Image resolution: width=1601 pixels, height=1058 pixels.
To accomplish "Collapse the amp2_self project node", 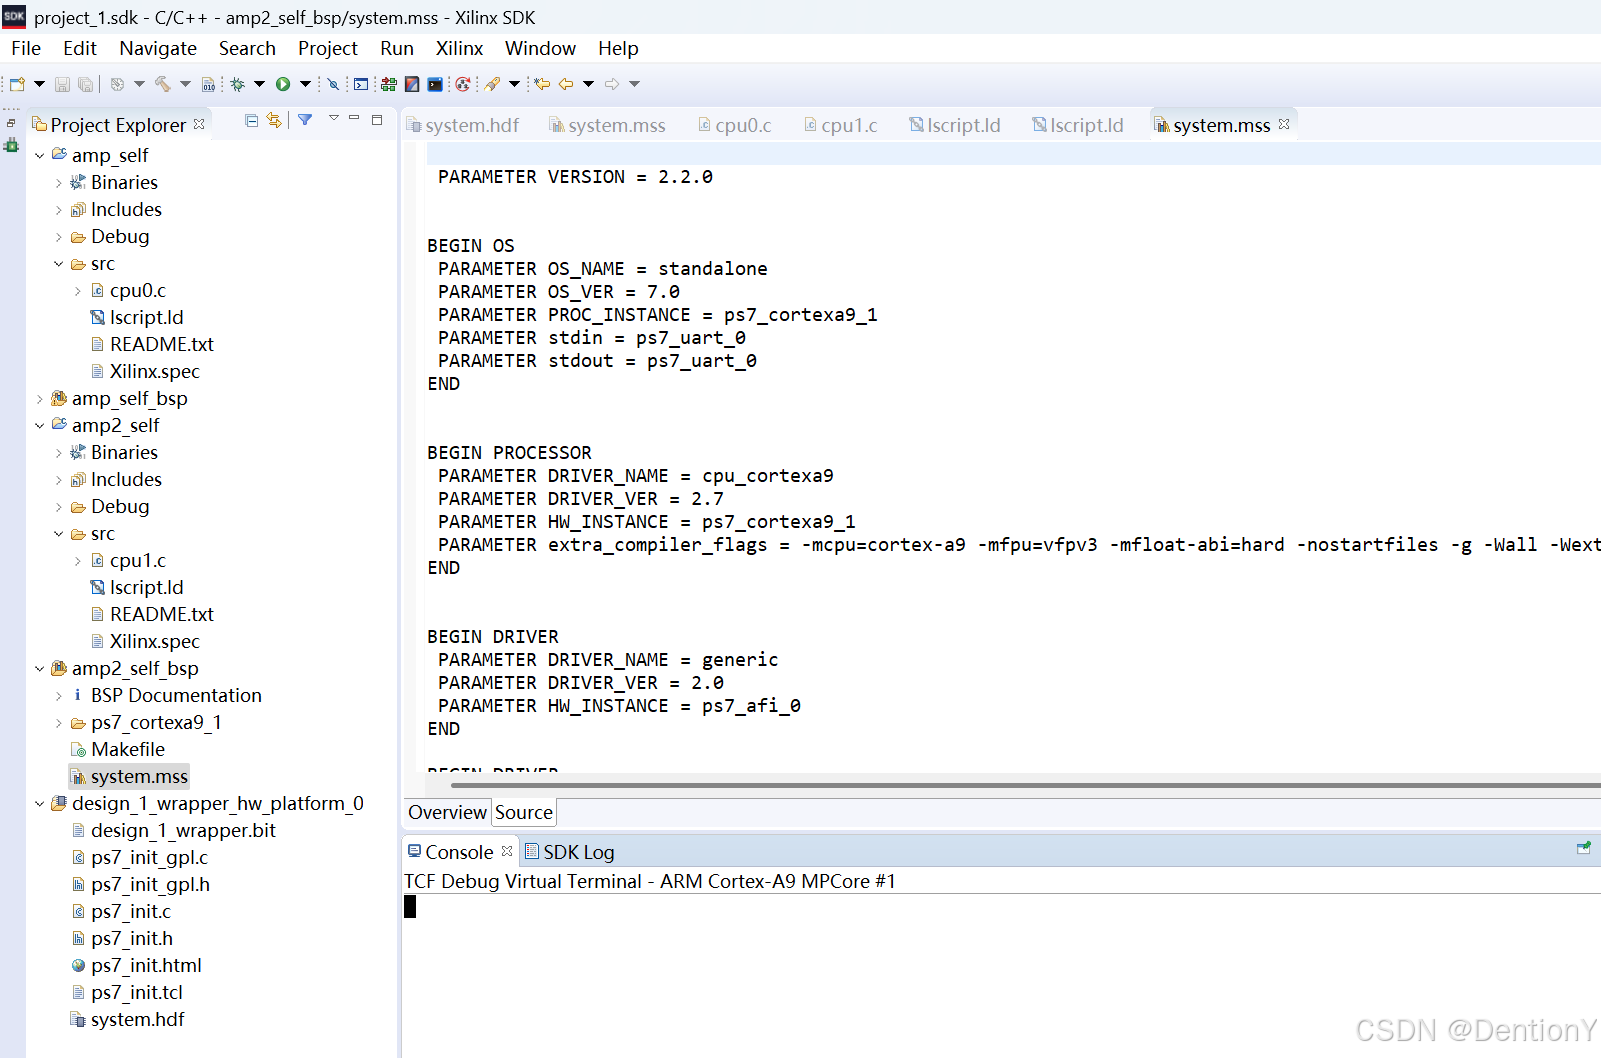I will pos(39,425).
